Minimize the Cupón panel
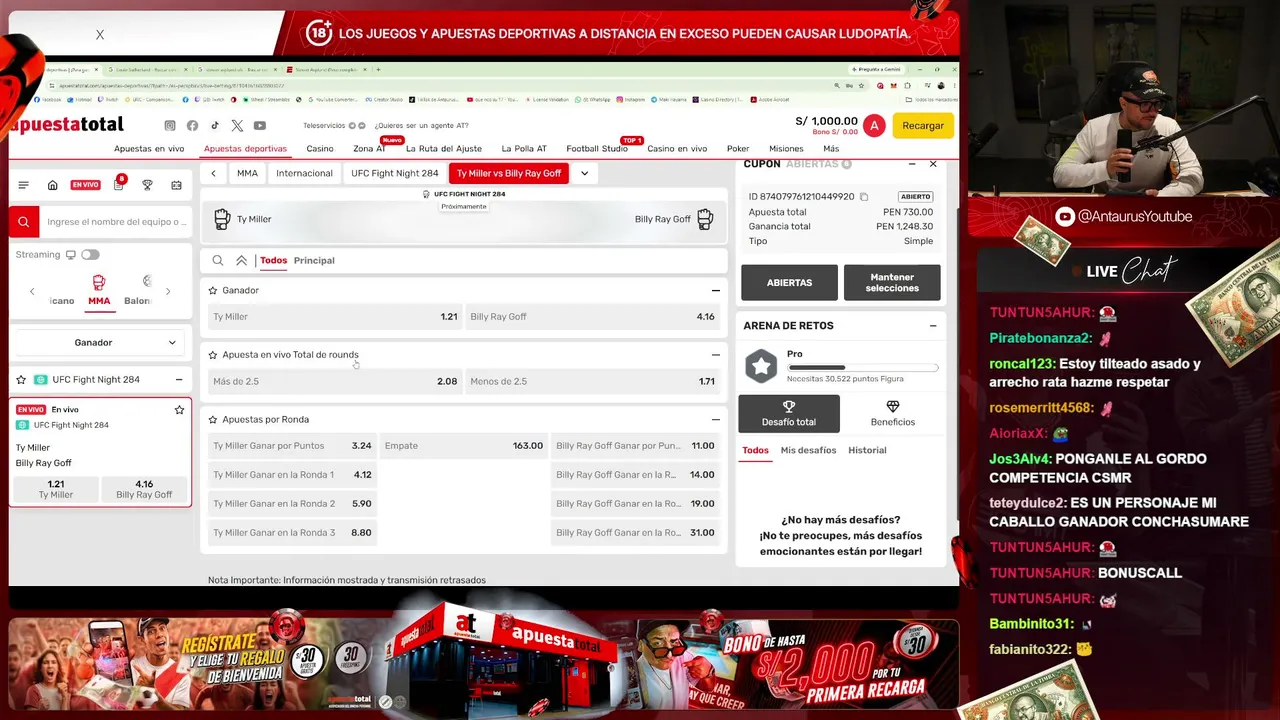 911,164
